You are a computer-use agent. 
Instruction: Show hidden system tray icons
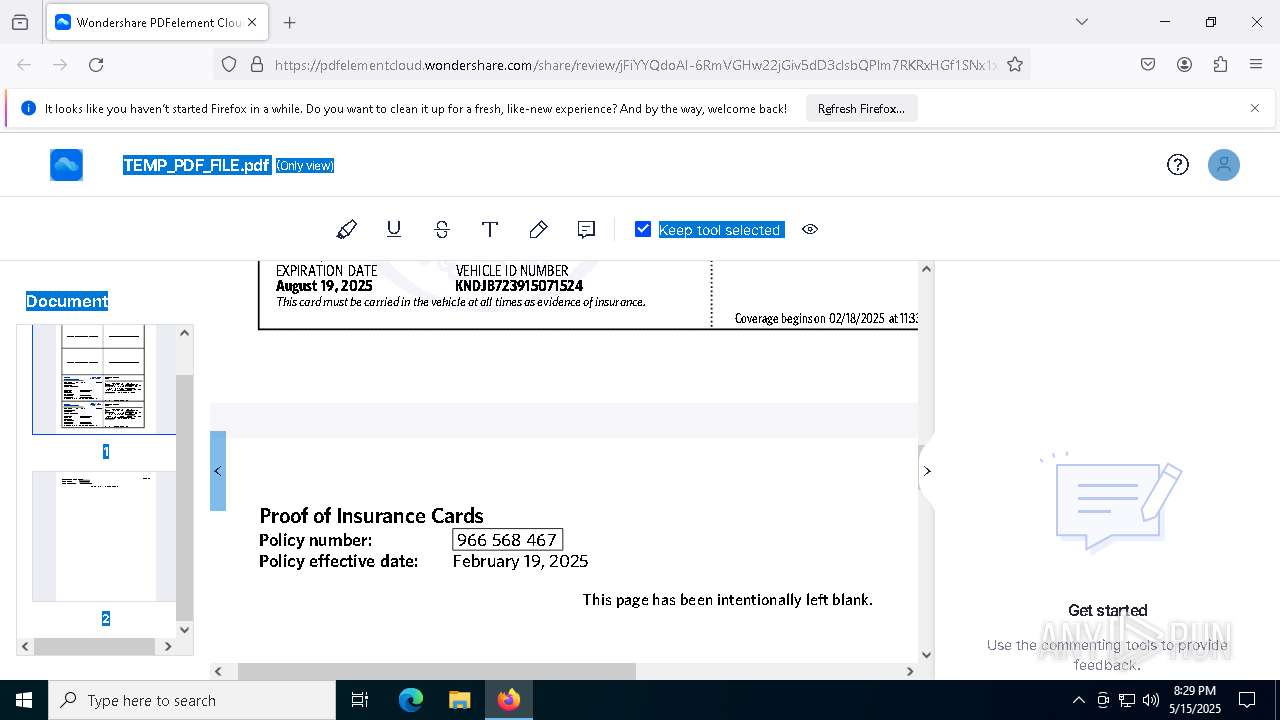click(x=1078, y=700)
